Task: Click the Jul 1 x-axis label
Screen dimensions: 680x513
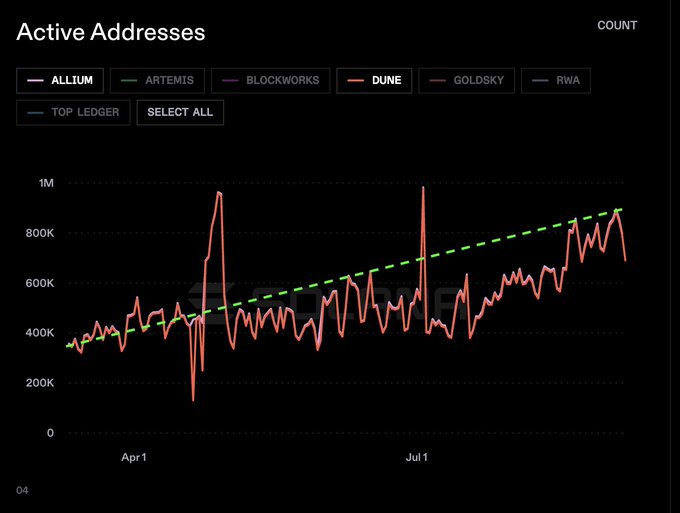Action: 417,457
